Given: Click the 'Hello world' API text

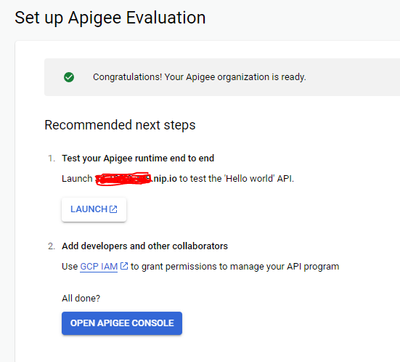Looking at the screenshot, I should (250, 179).
